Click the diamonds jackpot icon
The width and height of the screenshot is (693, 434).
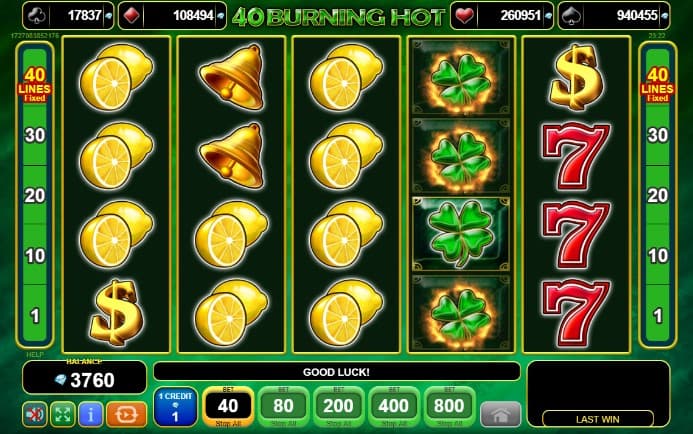point(131,15)
